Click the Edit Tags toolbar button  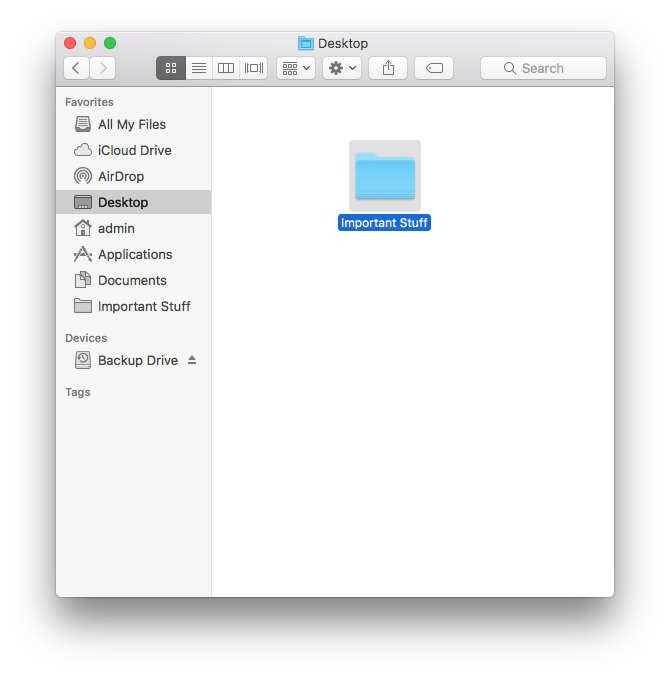point(434,68)
